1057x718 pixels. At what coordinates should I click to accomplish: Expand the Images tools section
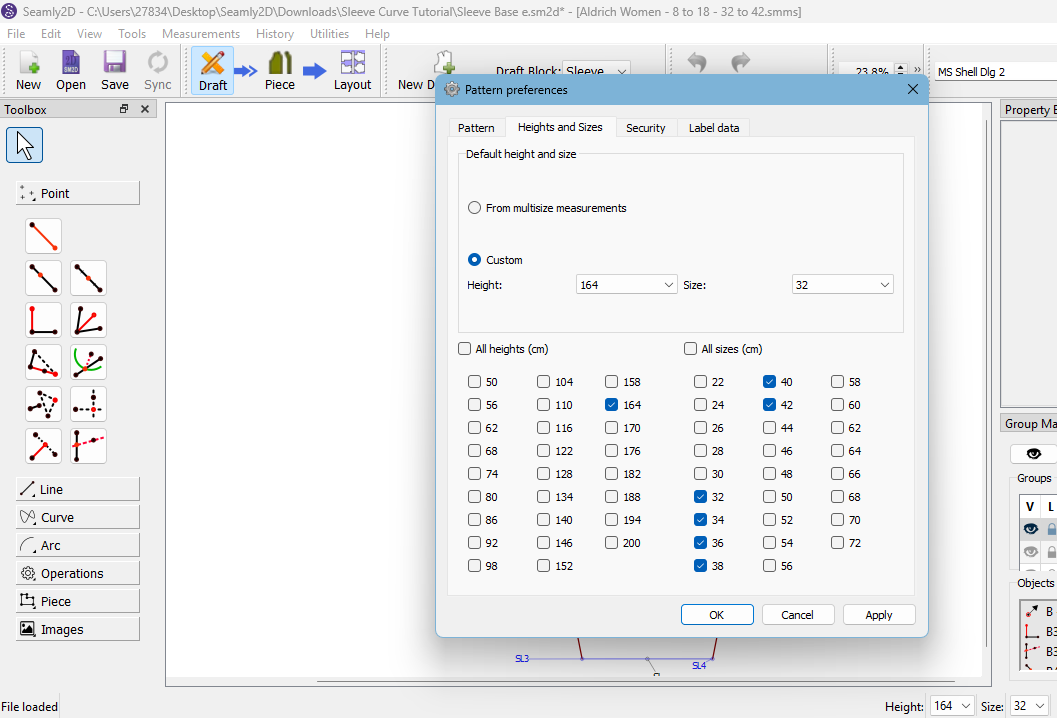78,629
